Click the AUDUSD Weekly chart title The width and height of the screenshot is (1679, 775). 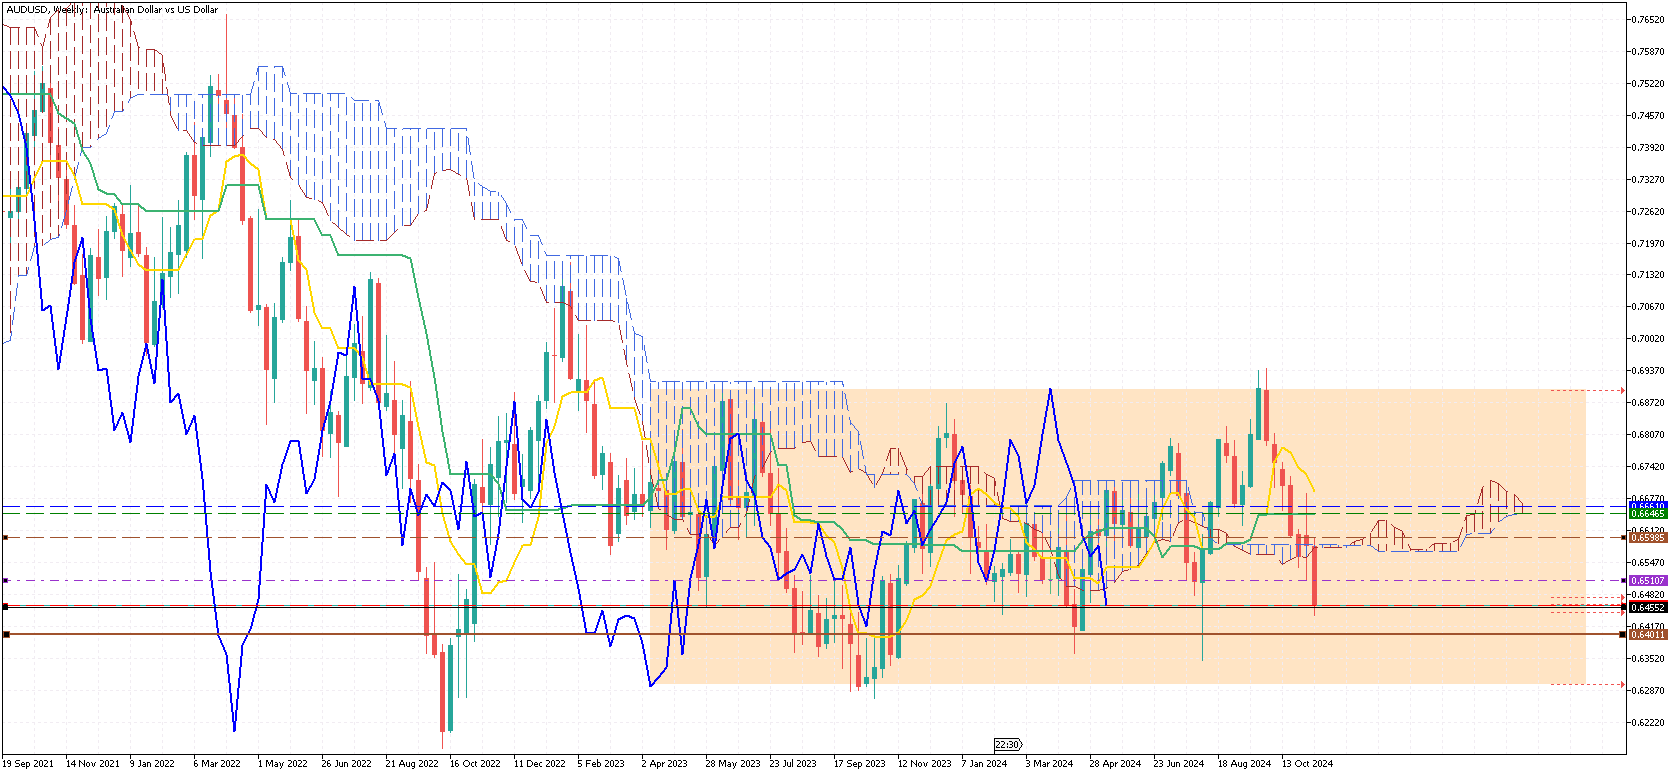coord(112,9)
